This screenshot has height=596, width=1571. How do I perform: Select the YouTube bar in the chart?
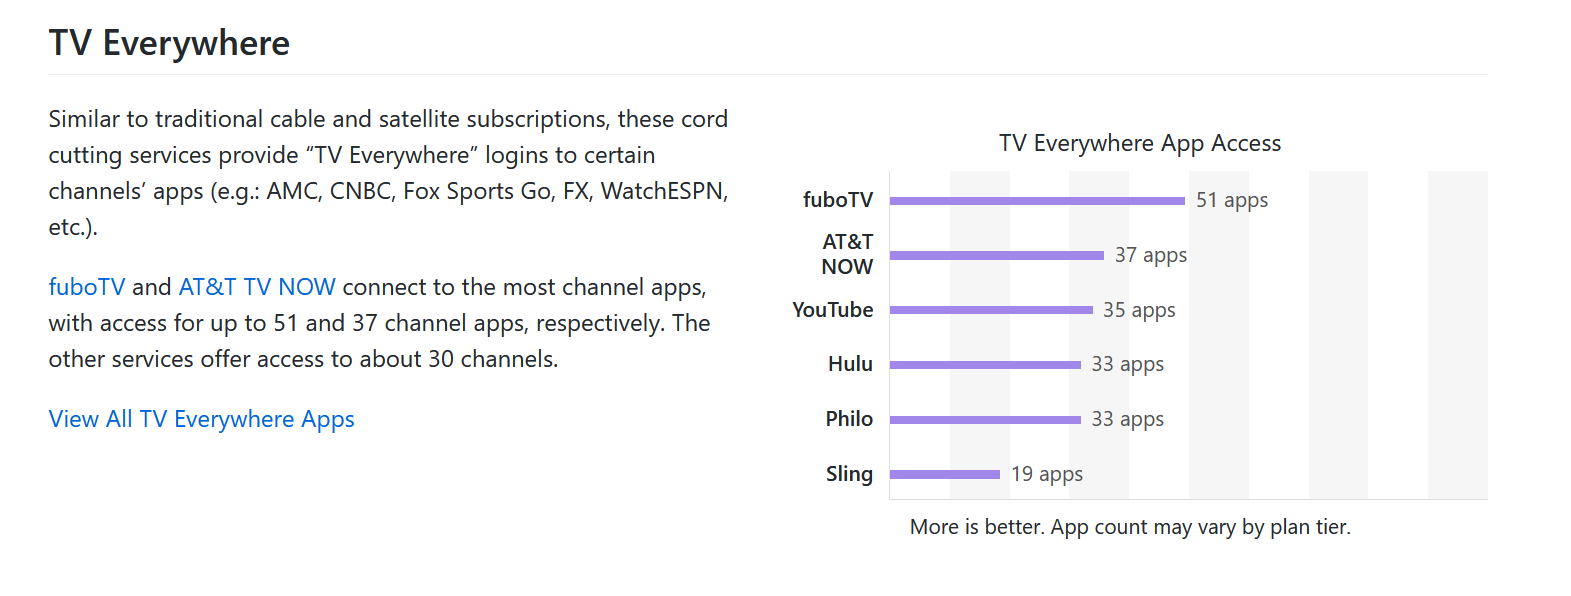tap(990, 310)
